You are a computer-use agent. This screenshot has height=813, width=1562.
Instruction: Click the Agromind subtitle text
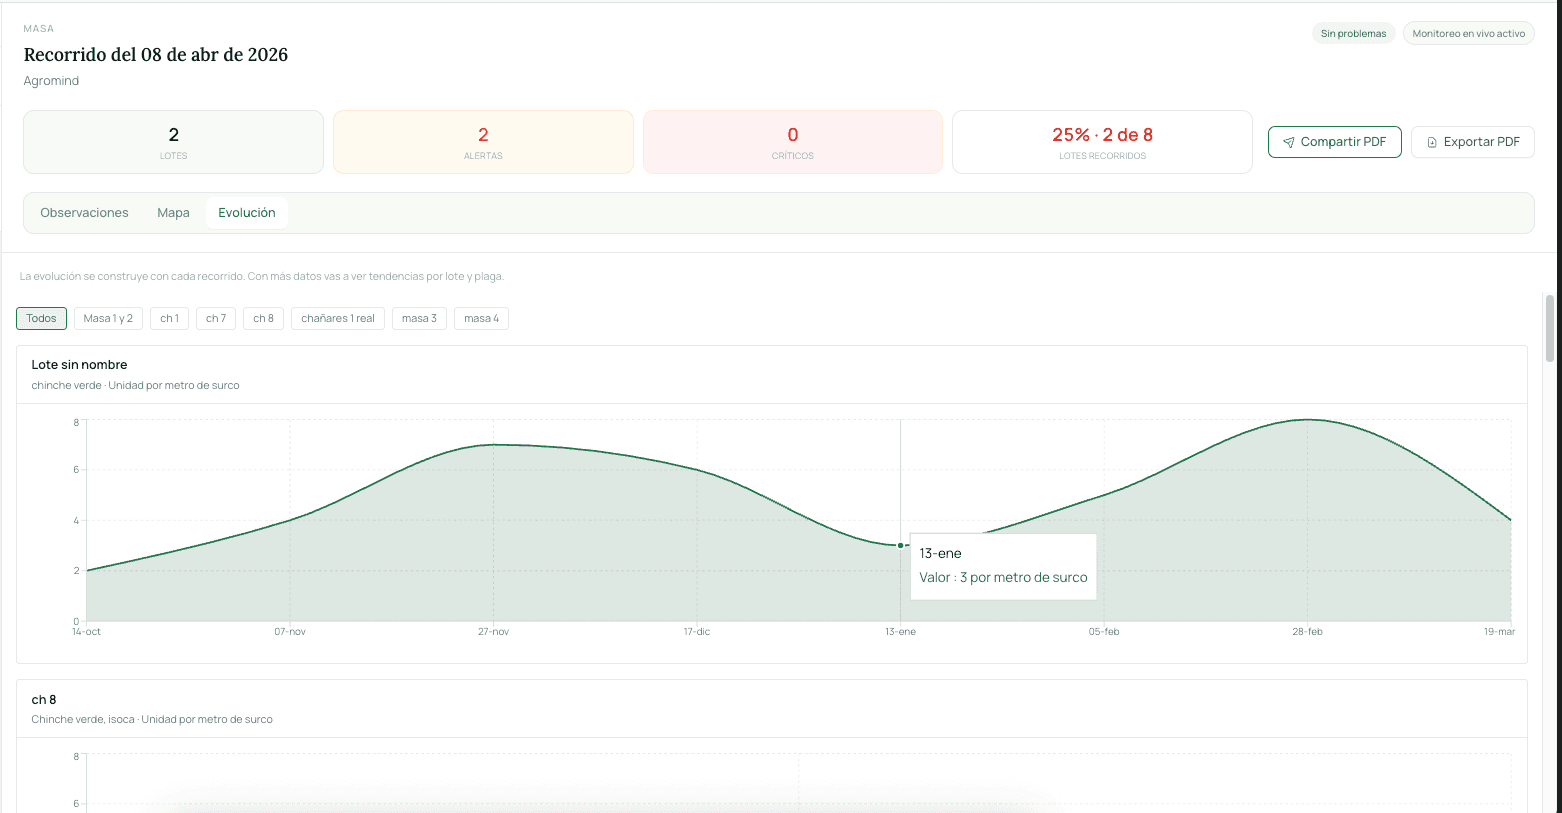tap(51, 81)
